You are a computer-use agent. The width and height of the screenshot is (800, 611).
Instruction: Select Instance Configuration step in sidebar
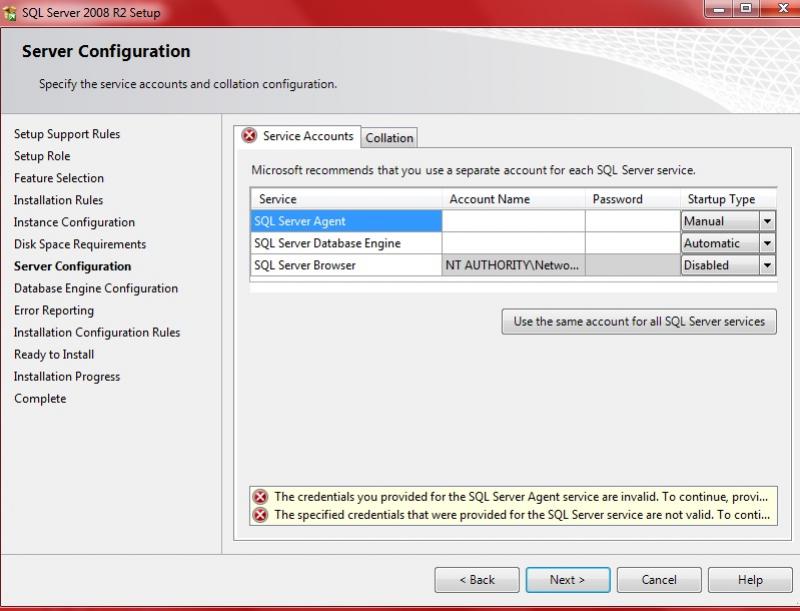[74, 222]
